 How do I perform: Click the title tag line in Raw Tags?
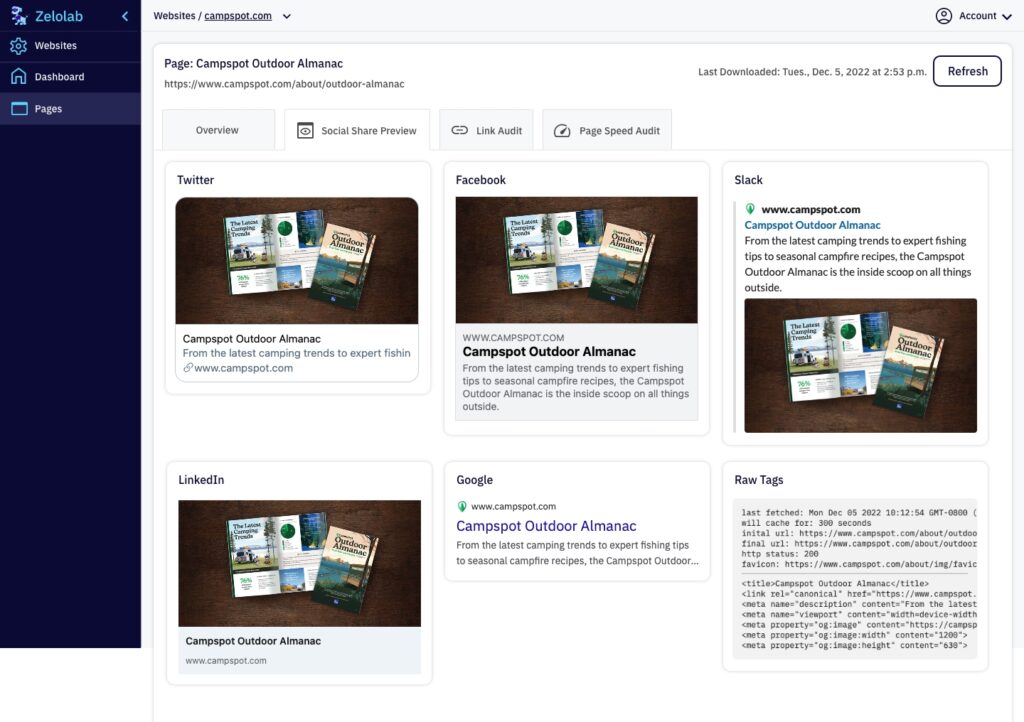pos(835,584)
